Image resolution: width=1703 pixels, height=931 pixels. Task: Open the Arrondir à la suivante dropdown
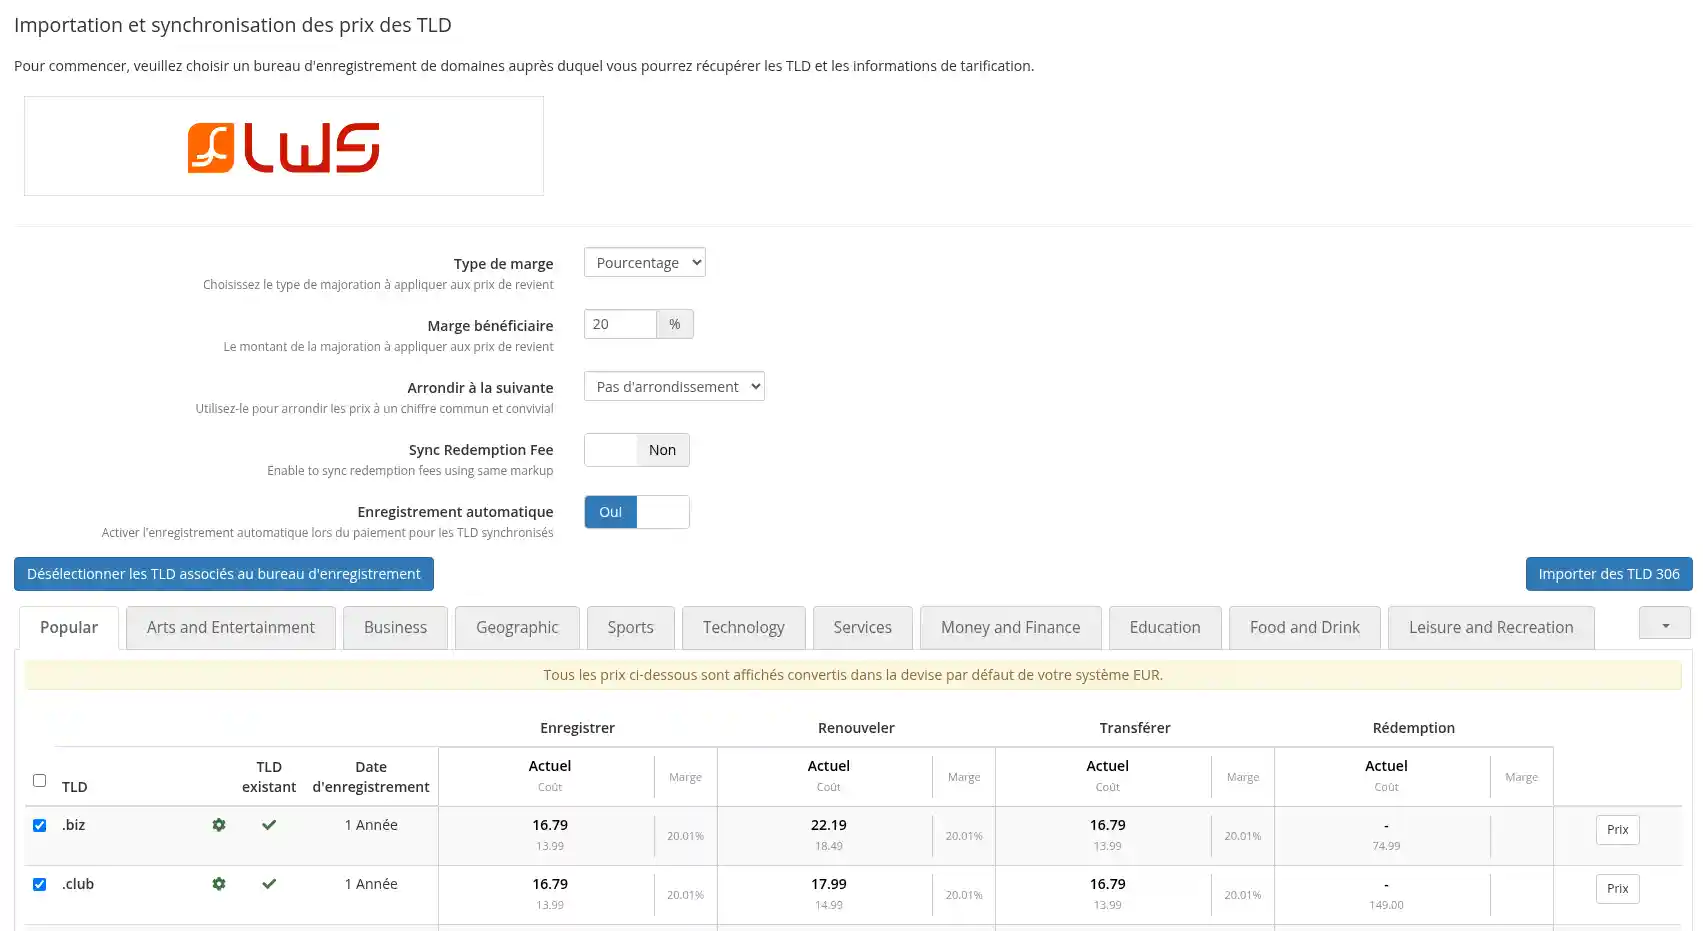(x=674, y=386)
